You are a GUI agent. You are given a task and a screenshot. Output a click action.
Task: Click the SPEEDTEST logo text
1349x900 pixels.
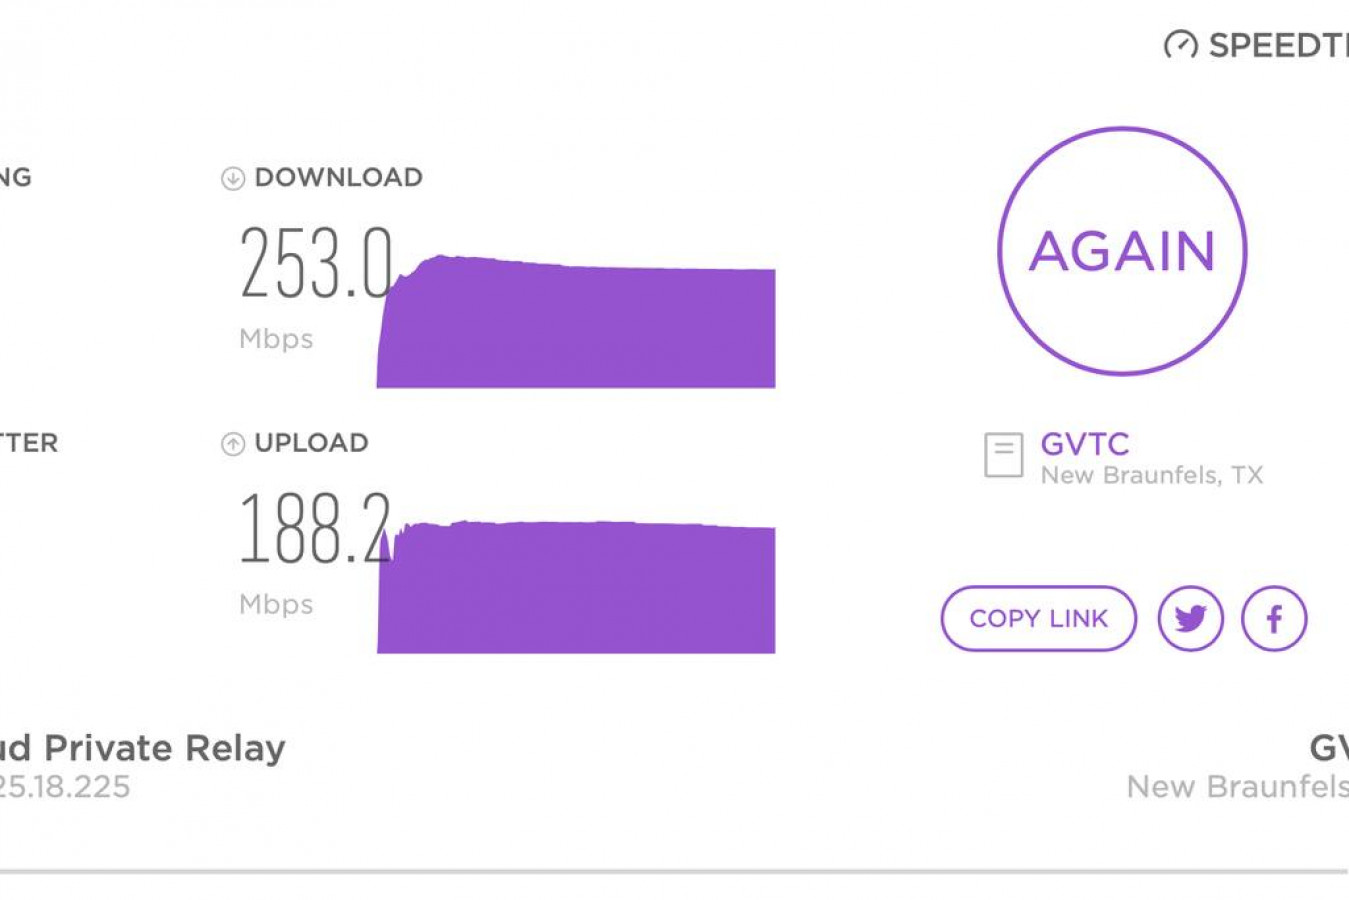[1278, 46]
